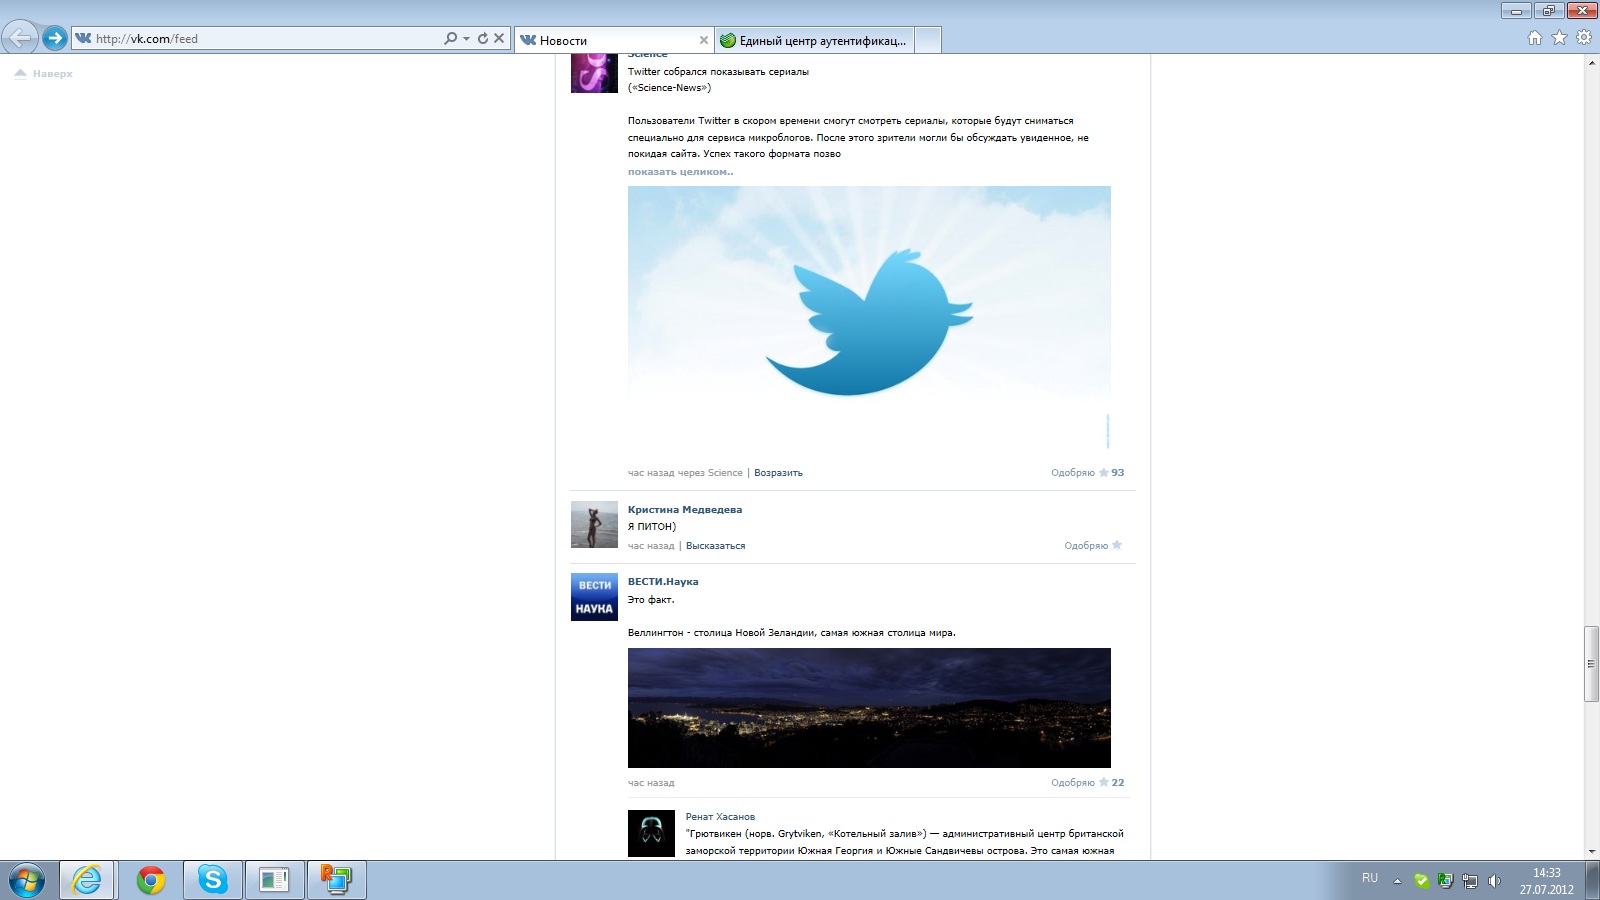Open the Windows Start button
Screen dimensions: 1600x900
click(x=27, y=881)
